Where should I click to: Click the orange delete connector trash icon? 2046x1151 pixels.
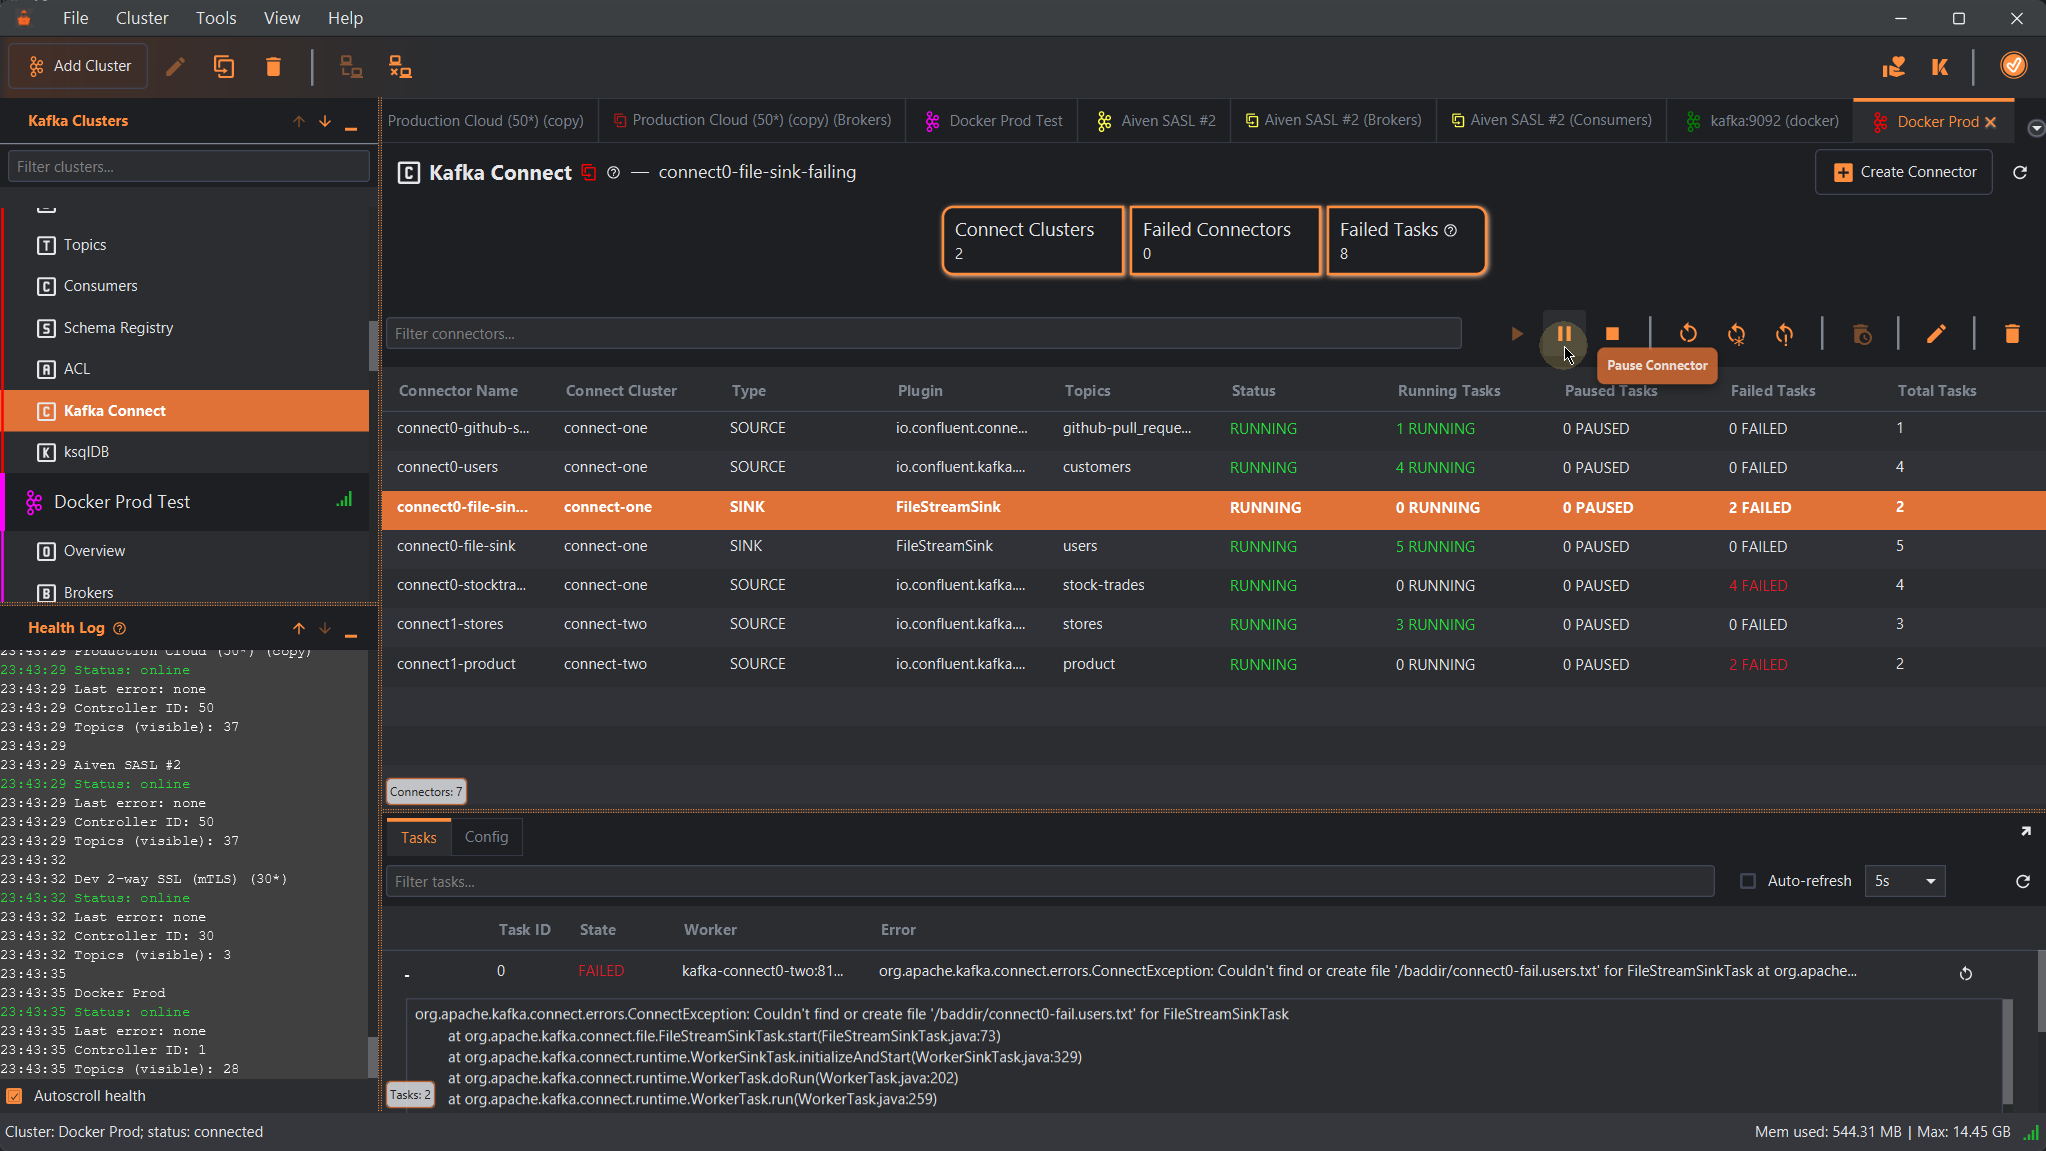[x=2012, y=334]
